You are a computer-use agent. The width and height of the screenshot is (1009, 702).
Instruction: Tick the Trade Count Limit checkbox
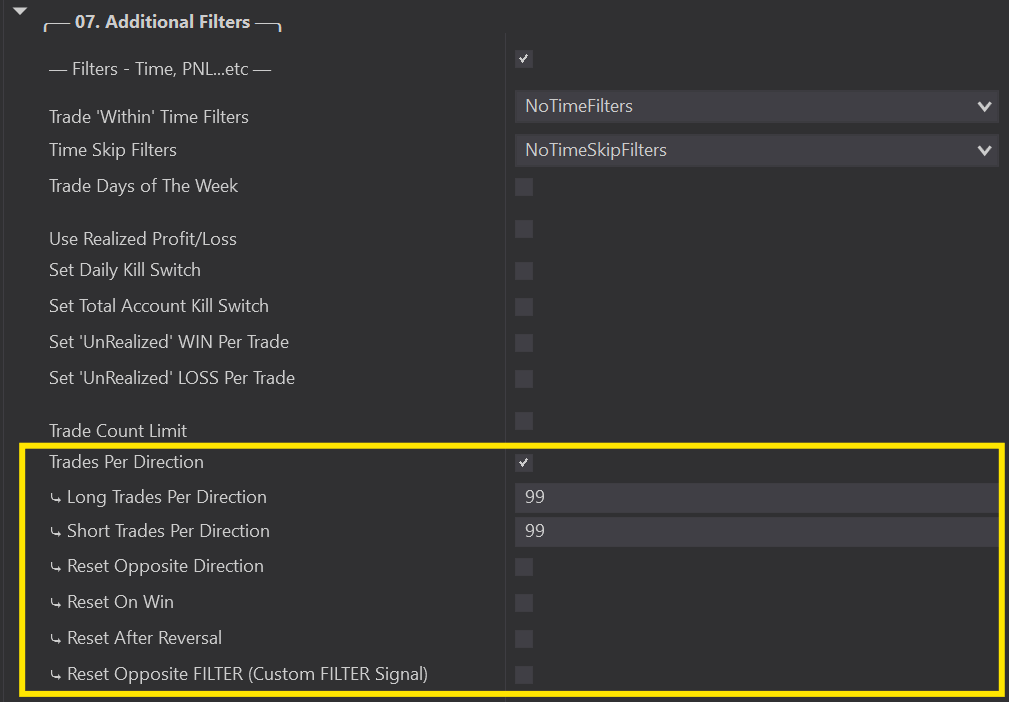[x=524, y=421]
